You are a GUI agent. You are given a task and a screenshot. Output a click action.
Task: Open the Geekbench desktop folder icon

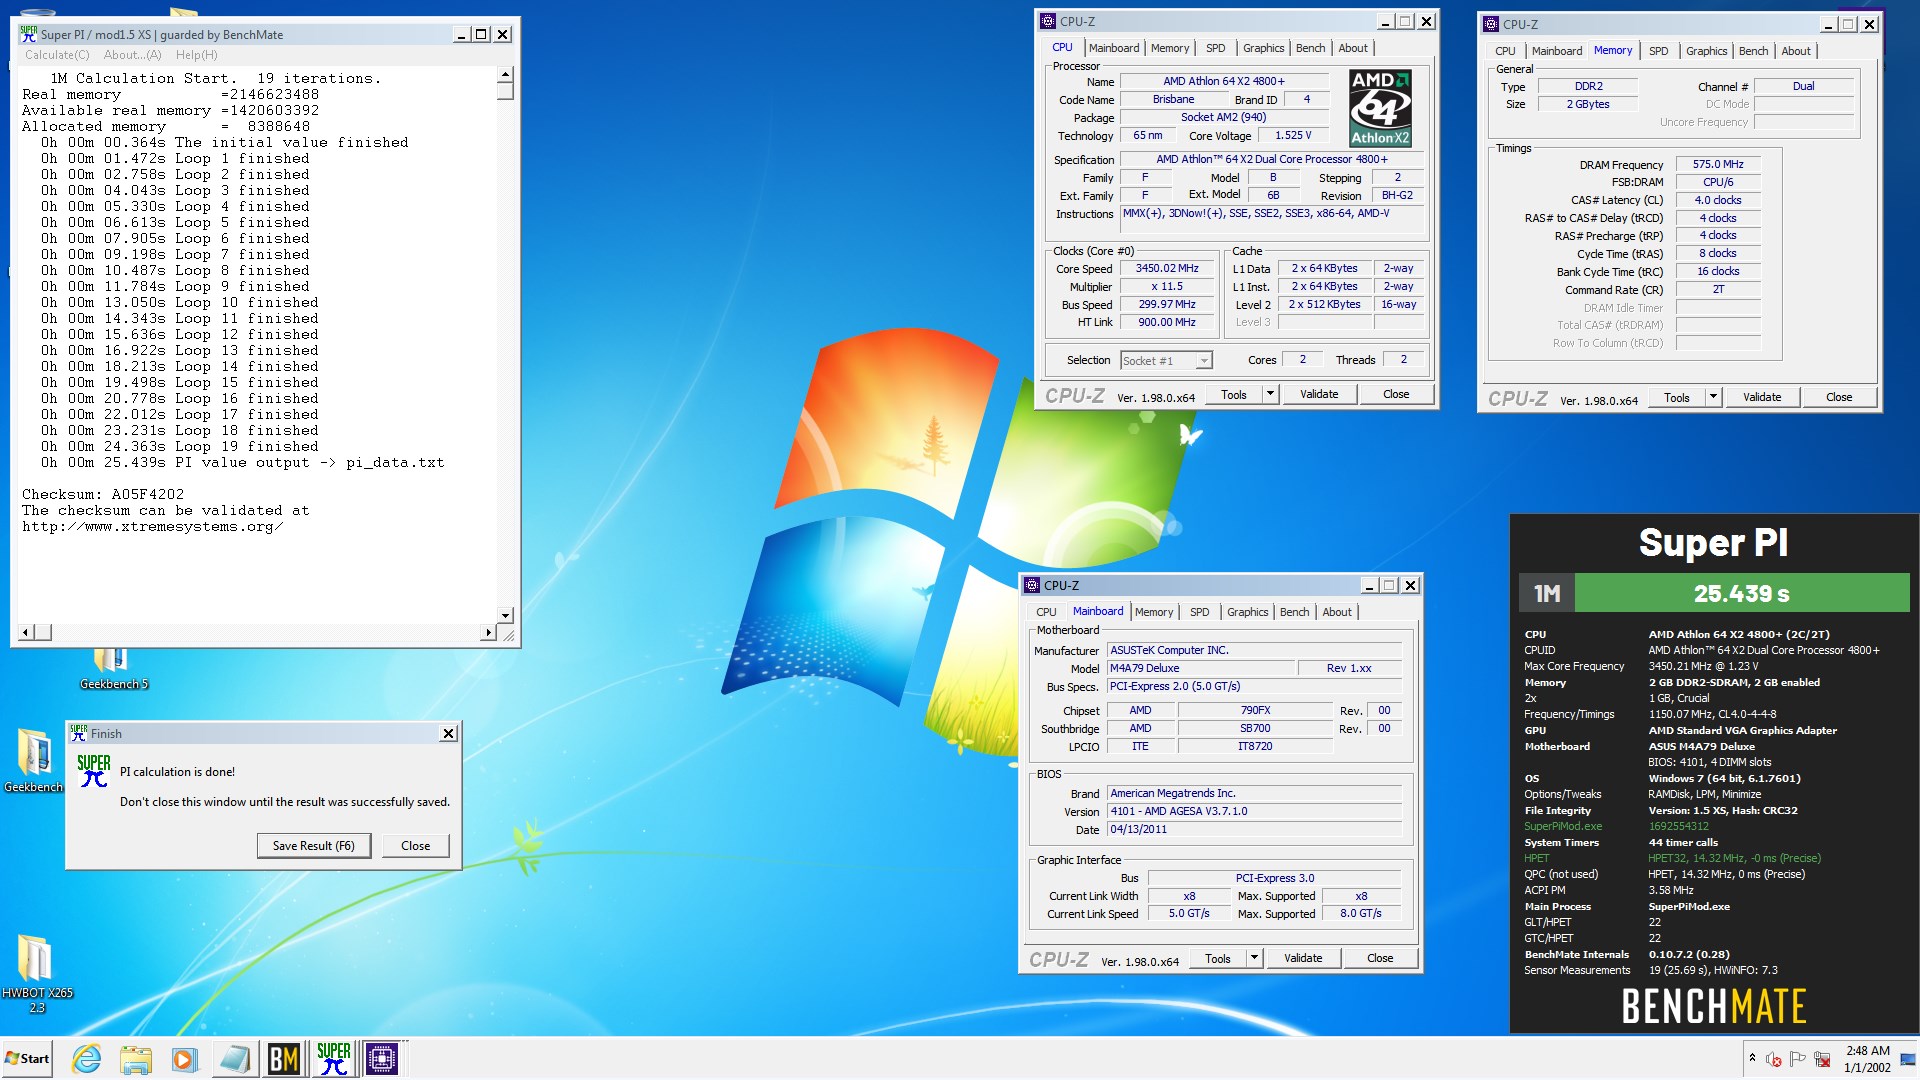34,760
